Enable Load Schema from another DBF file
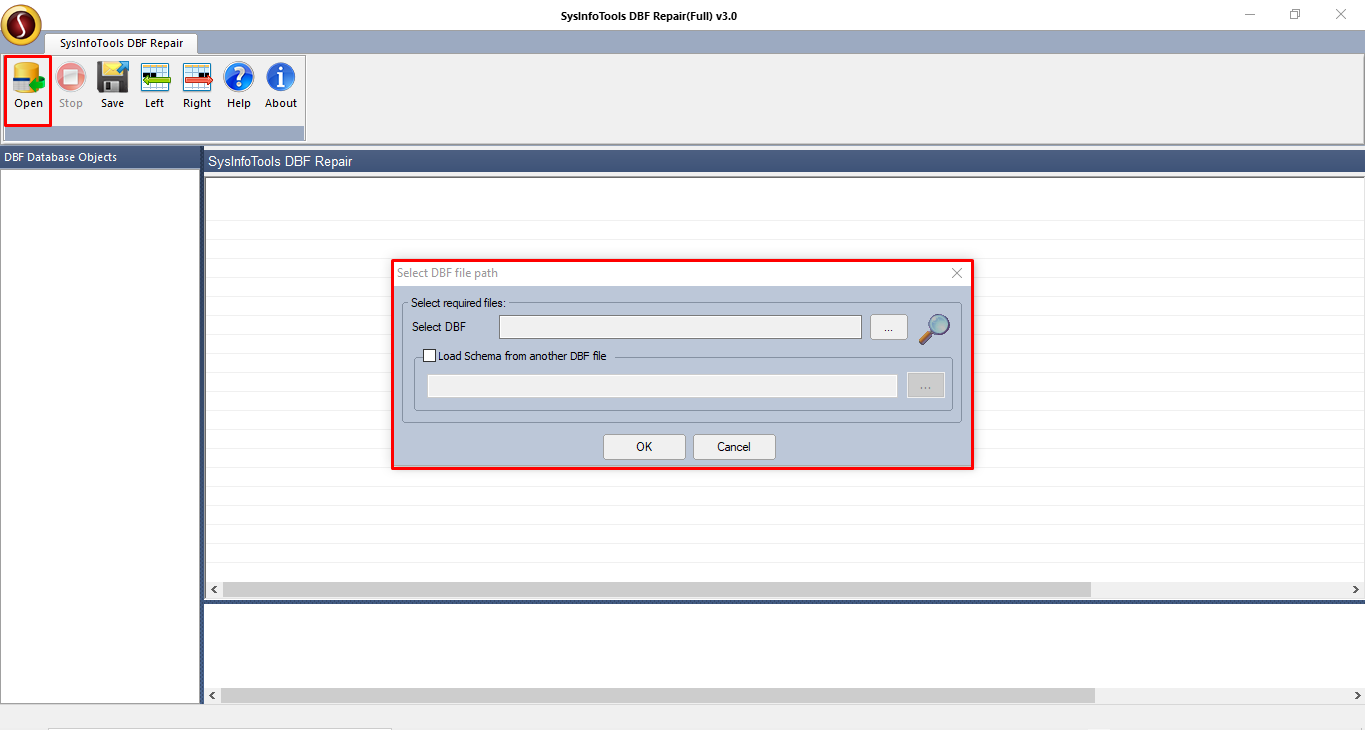Image resolution: width=1365 pixels, height=730 pixels. (x=430, y=355)
